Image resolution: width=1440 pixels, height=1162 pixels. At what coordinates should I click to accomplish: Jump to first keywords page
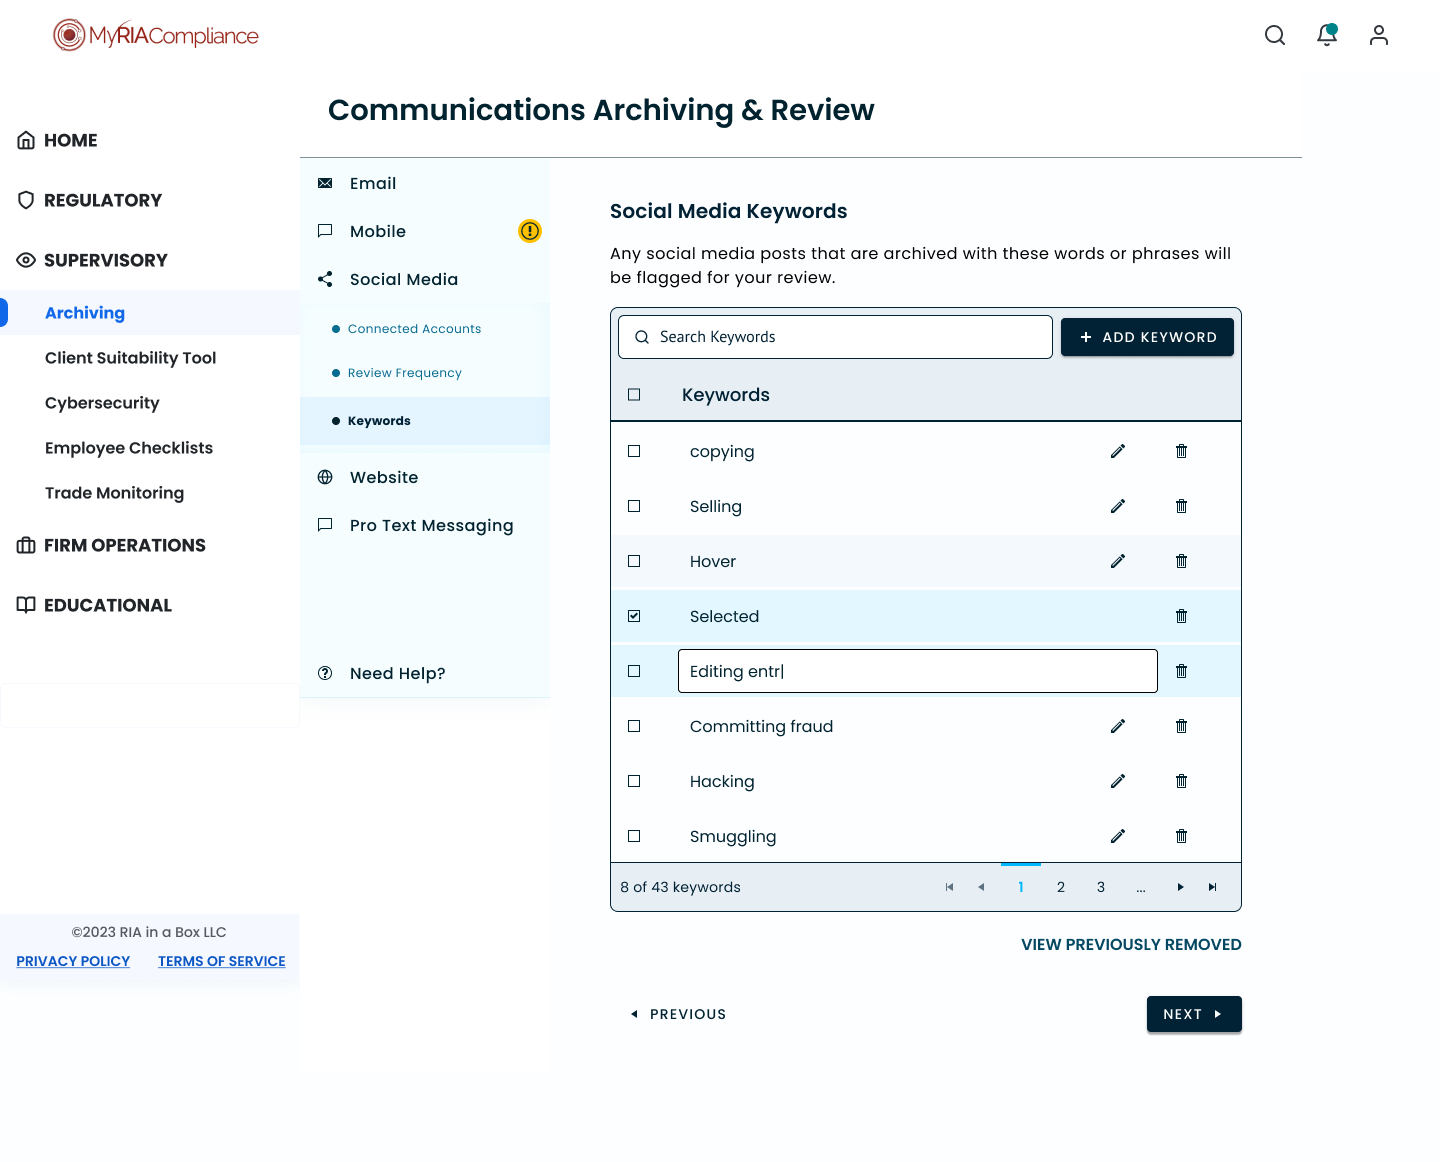coord(949,887)
